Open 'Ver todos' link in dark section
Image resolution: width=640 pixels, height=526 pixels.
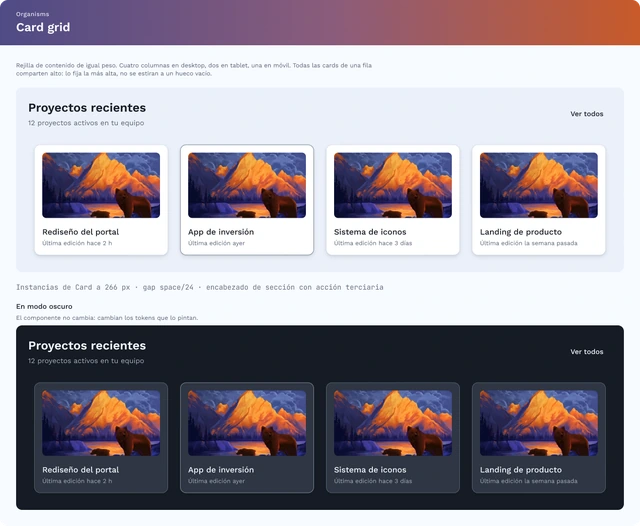(x=587, y=352)
